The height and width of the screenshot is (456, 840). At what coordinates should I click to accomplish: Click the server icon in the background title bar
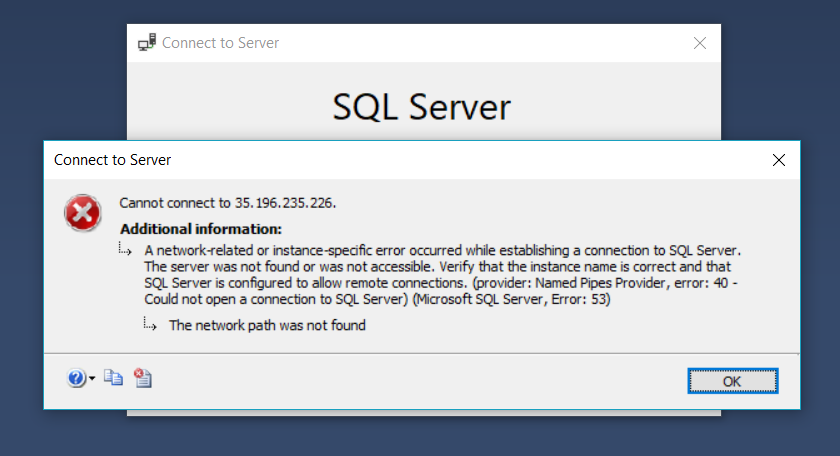(x=146, y=43)
